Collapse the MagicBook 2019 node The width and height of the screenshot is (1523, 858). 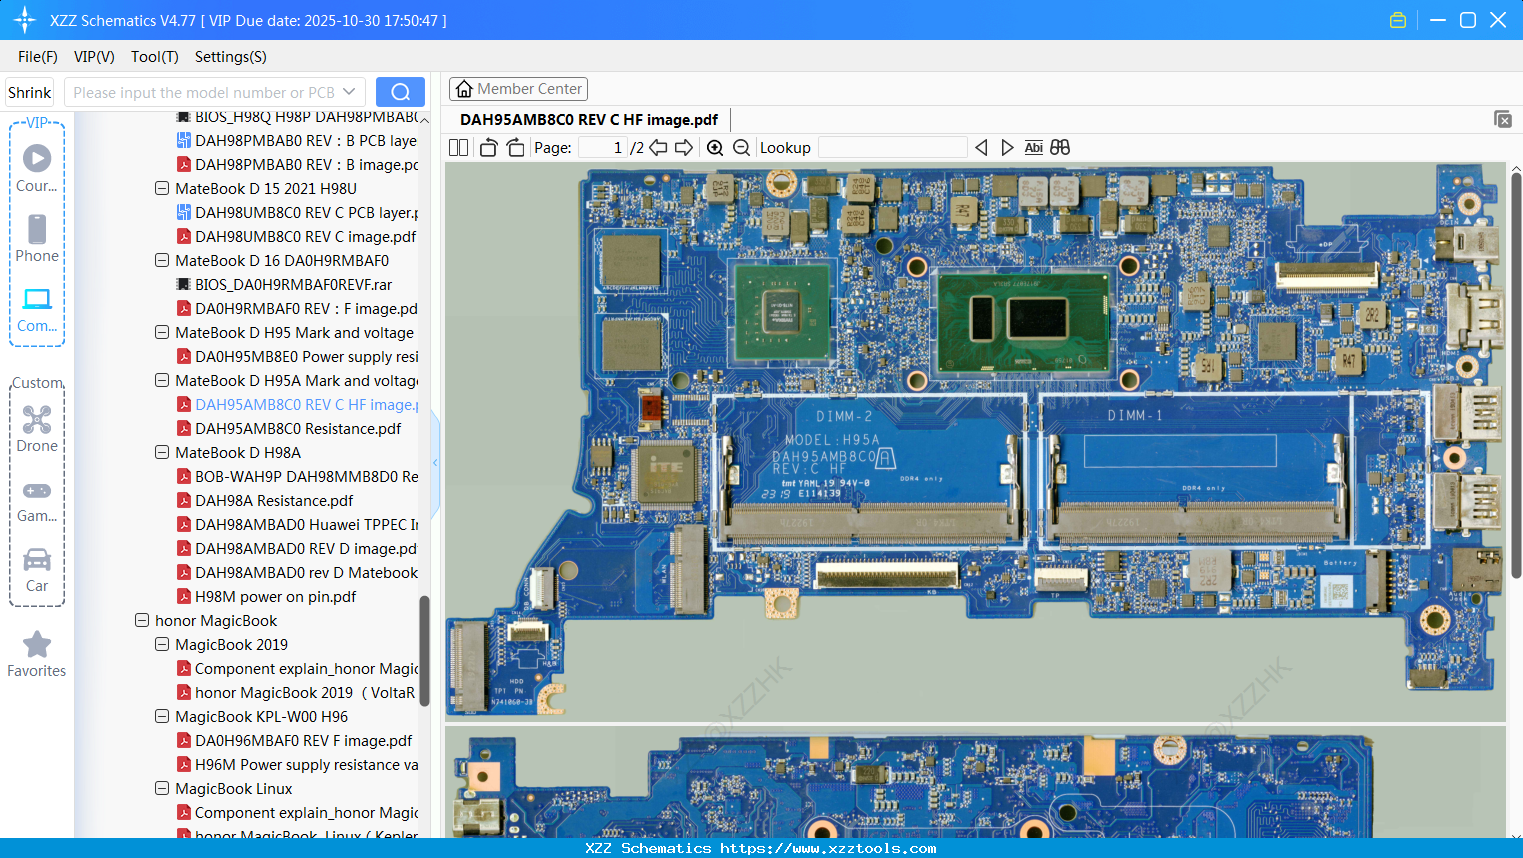point(162,644)
